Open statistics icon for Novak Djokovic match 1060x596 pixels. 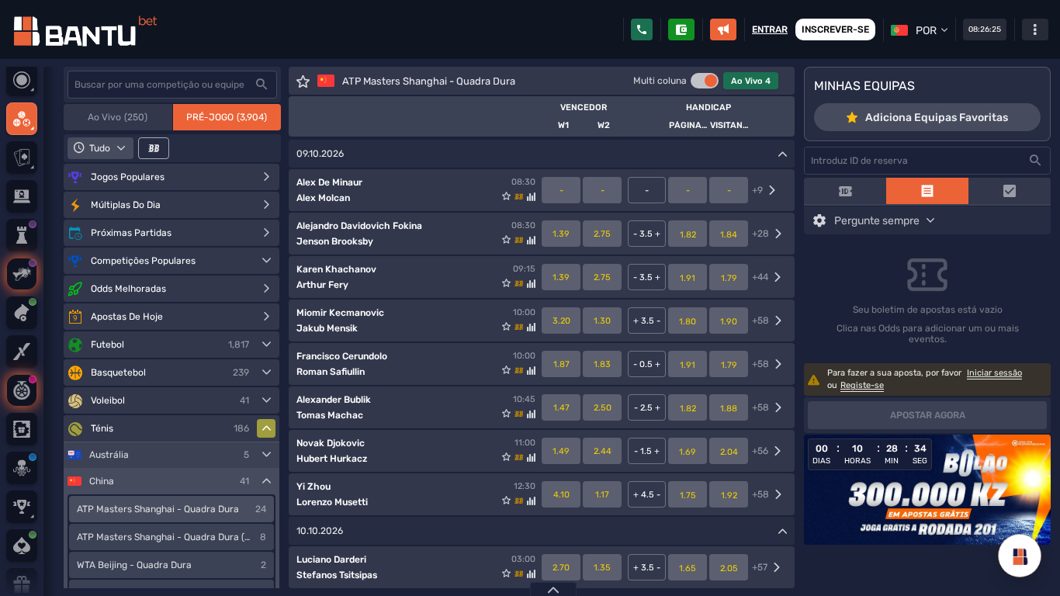tap(531, 457)
